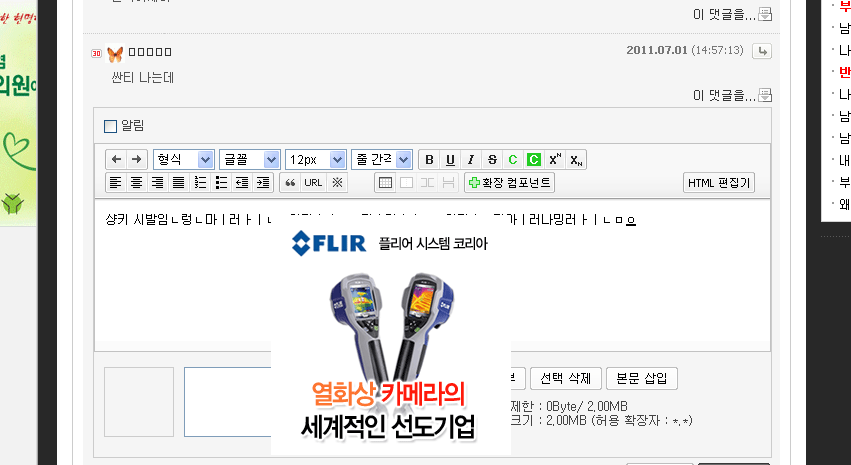Switch to the HTML 편집기 editor

point(719,183)
